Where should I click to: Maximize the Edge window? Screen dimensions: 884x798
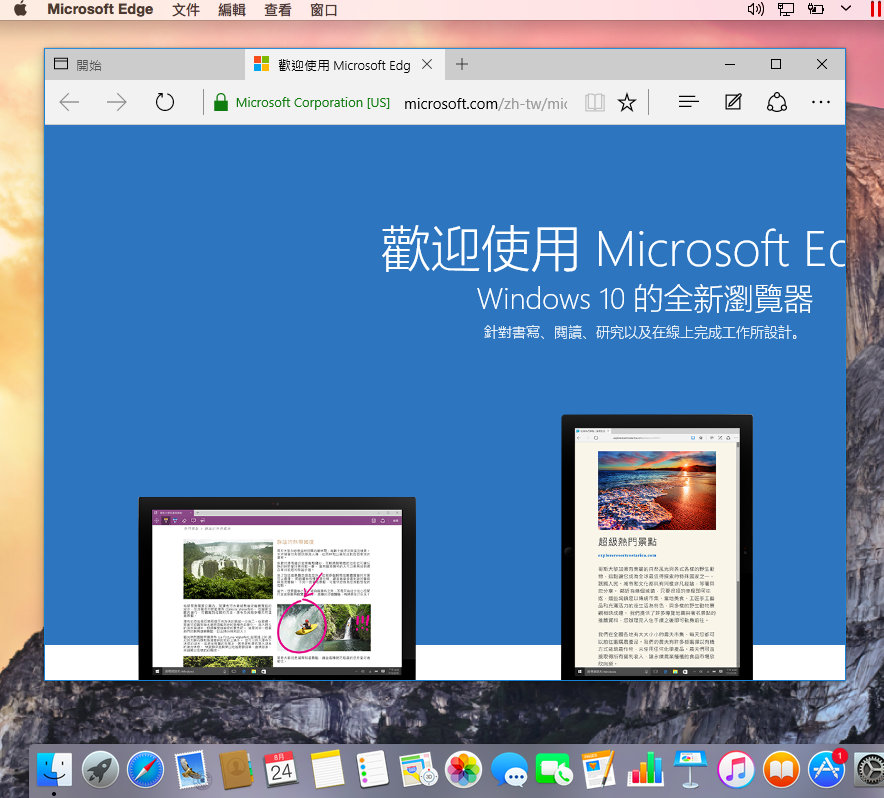pyautogui.click(x=776, y=64)
